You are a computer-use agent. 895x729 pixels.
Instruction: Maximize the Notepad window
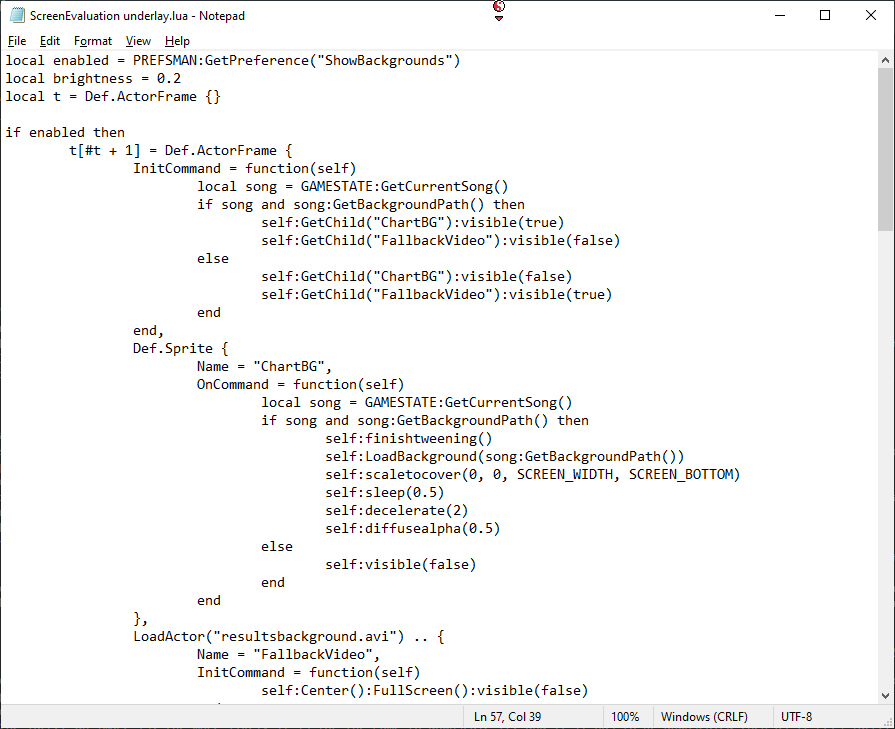[825, 15]
